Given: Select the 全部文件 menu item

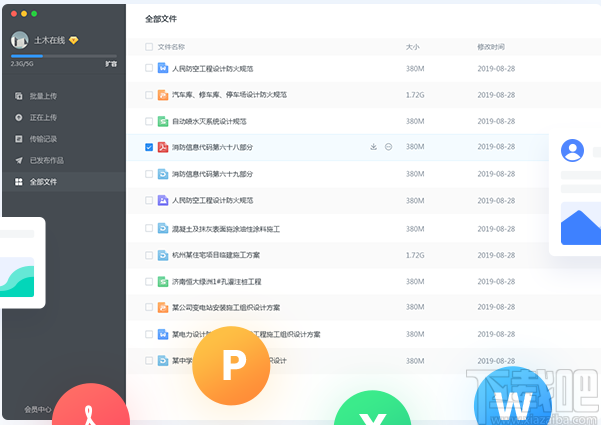Looking at the screenshot, I should (64, 182).
